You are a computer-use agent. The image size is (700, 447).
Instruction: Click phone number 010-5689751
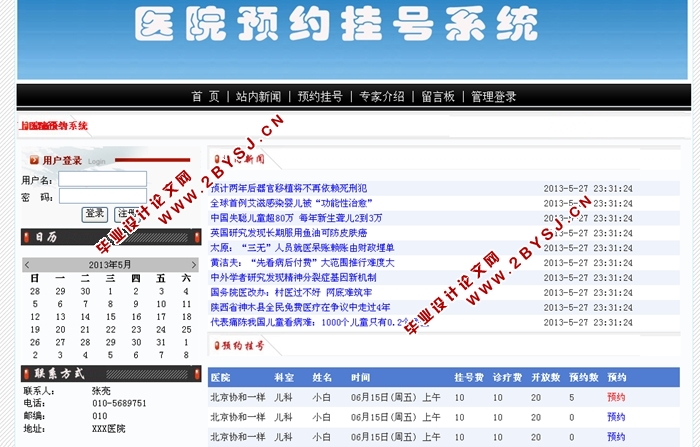tap(119, 403)
